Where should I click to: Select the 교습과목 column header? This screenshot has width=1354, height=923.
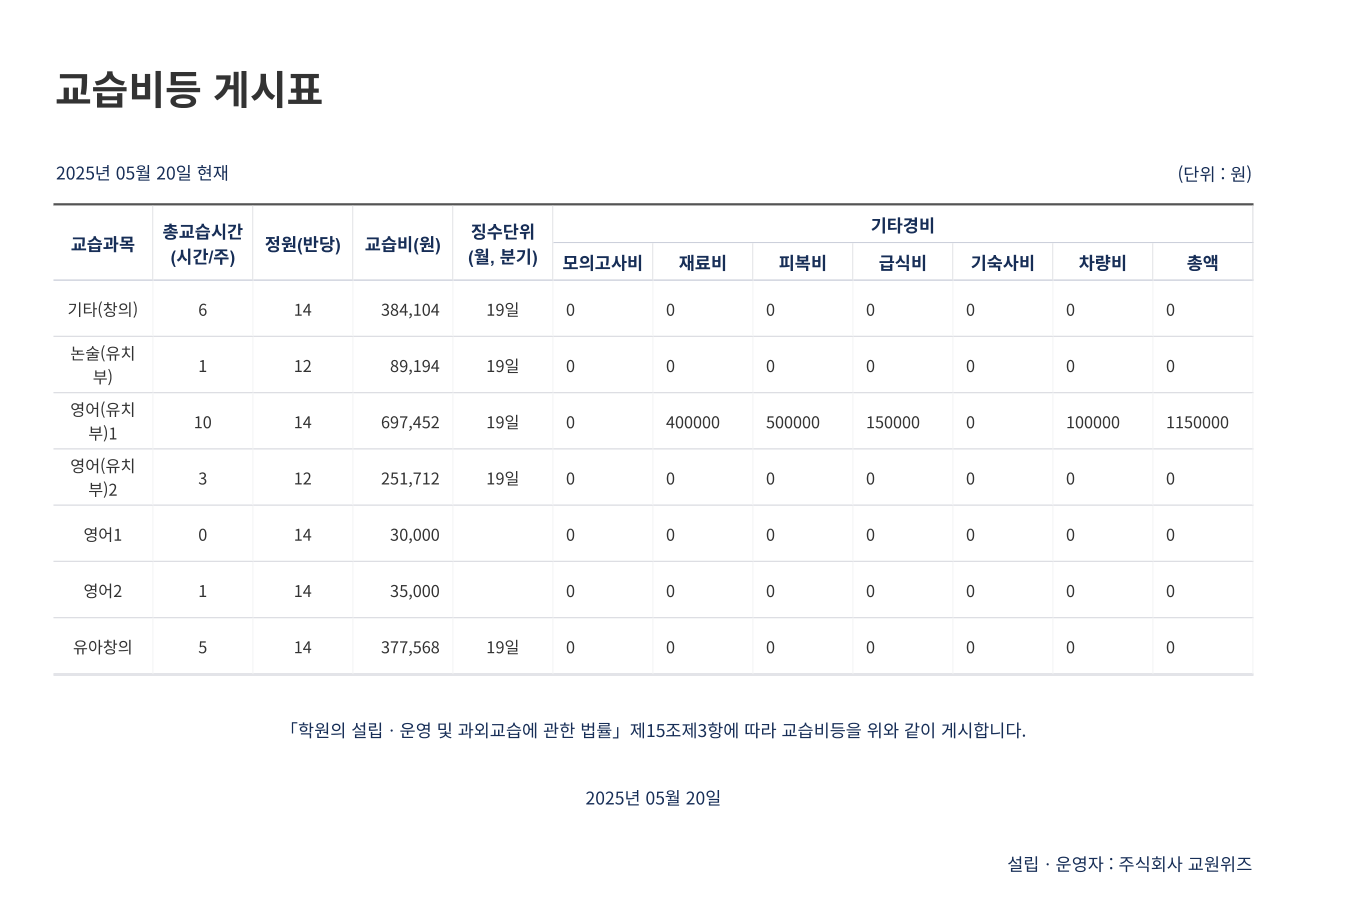[102, 244]
